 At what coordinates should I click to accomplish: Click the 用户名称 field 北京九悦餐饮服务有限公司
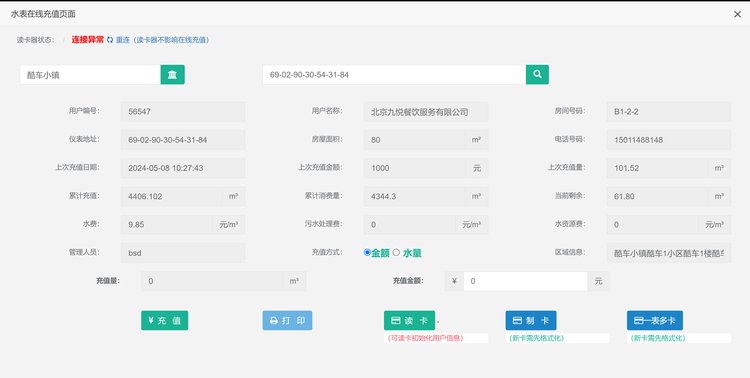tap(426, 111)
